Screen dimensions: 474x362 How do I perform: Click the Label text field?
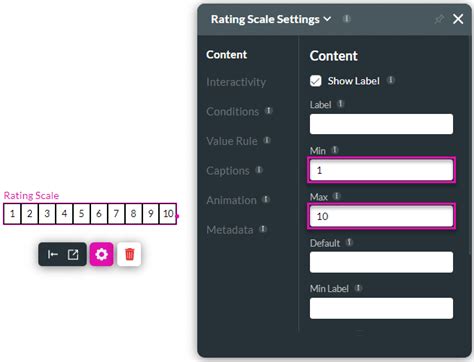coord(381,124)
